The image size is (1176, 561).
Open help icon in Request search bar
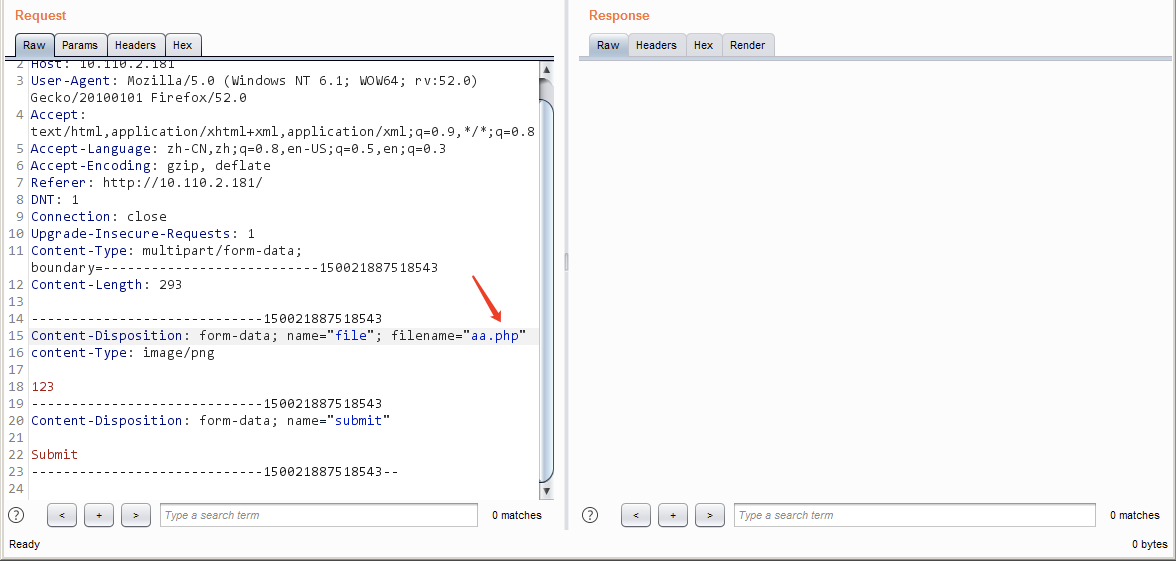click(x=16, y=515)
